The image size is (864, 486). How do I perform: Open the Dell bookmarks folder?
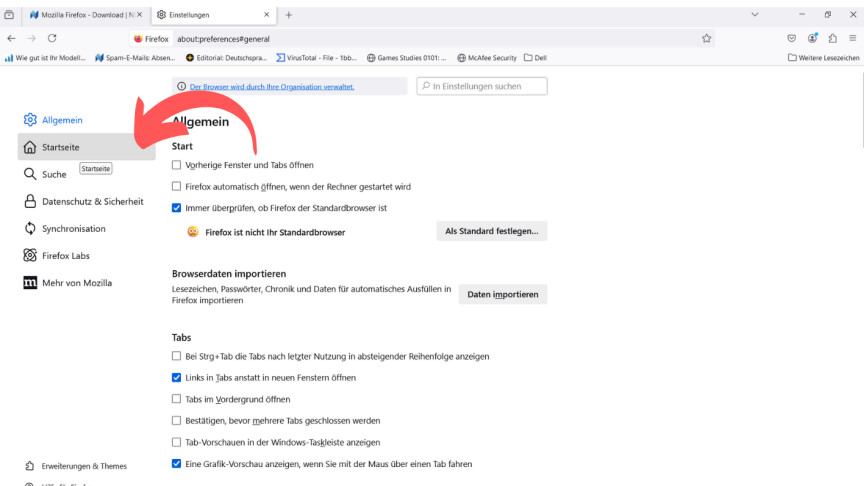(535, 58)
